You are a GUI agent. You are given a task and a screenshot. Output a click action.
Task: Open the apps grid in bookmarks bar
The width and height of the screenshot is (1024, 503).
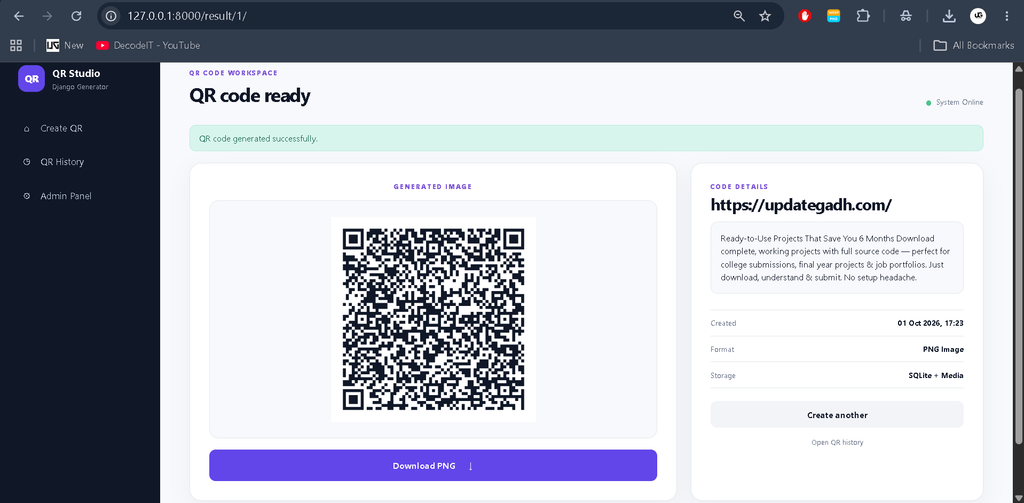click(x=16, y=45)
